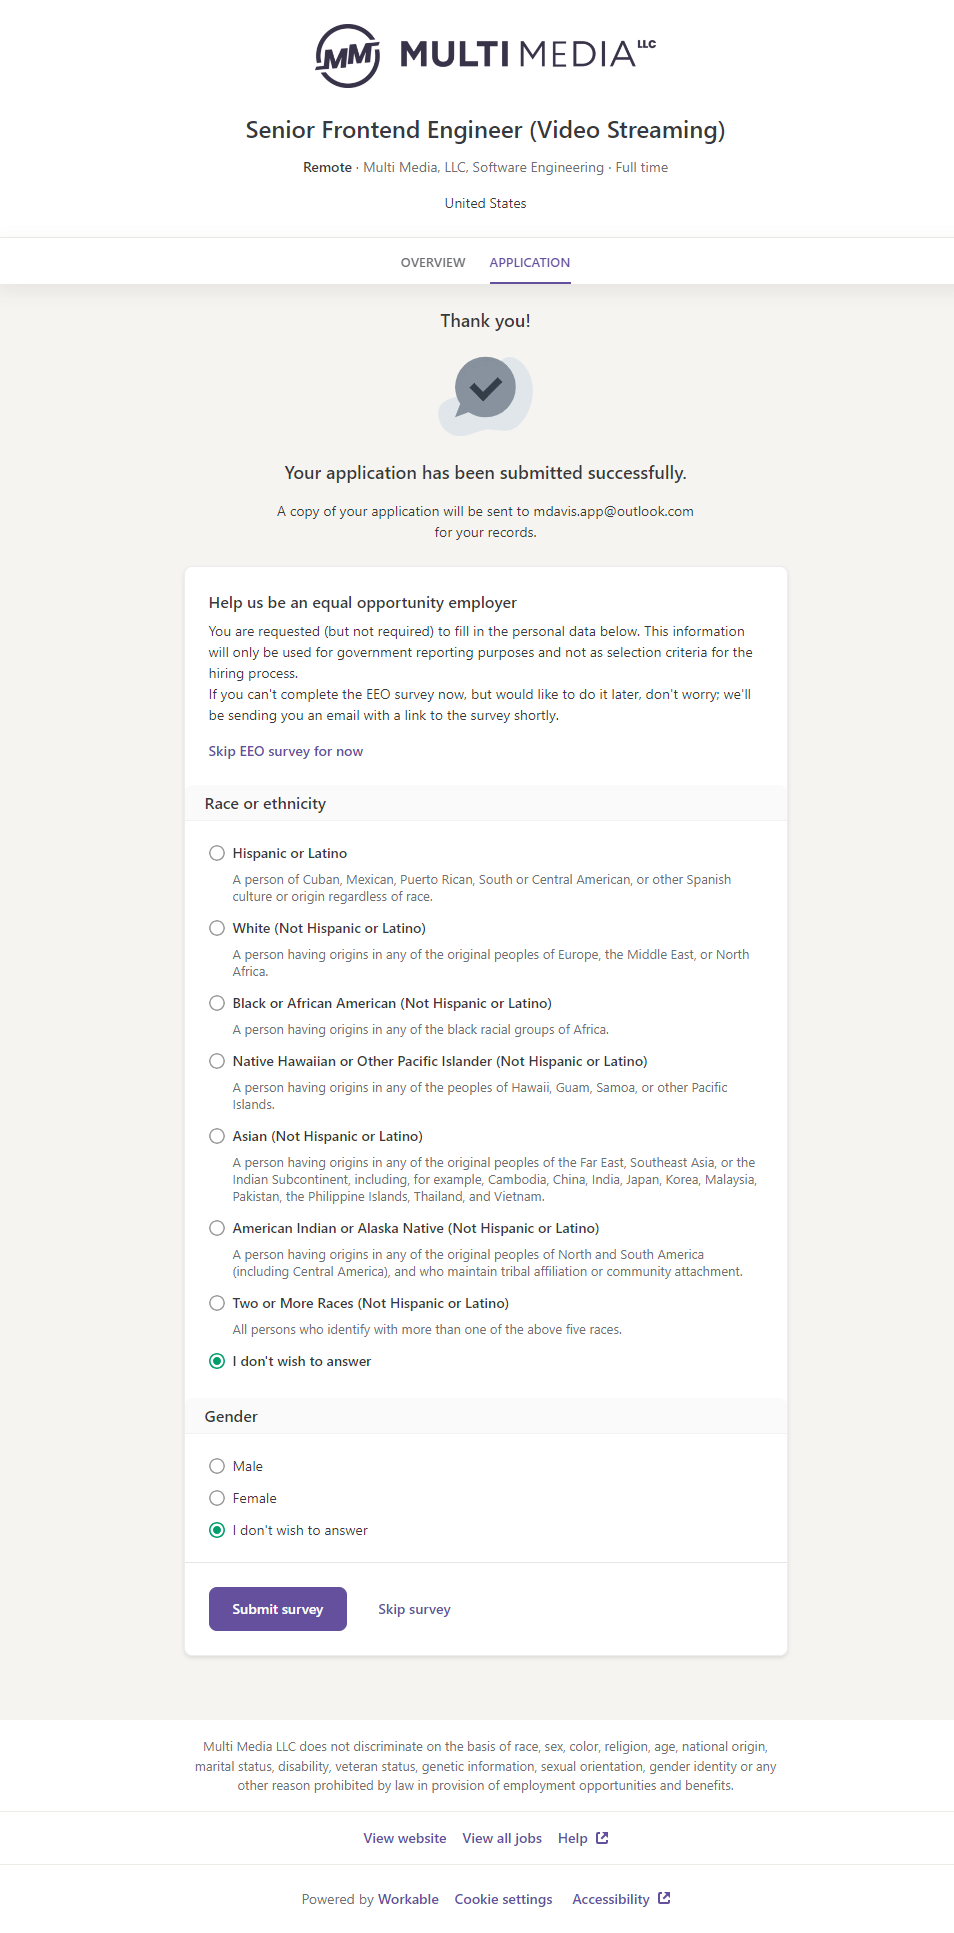The image size is (954, 1933).
Task: Click the Workable link in footer
Action: [408, 1899]
